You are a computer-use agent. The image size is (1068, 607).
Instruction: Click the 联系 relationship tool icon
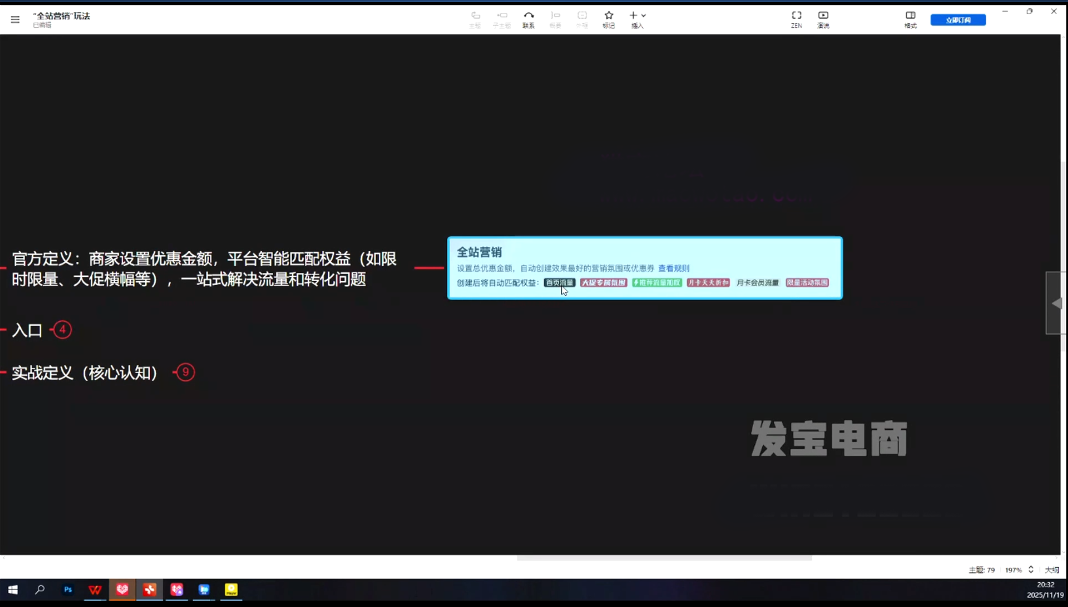coord(528,19)
